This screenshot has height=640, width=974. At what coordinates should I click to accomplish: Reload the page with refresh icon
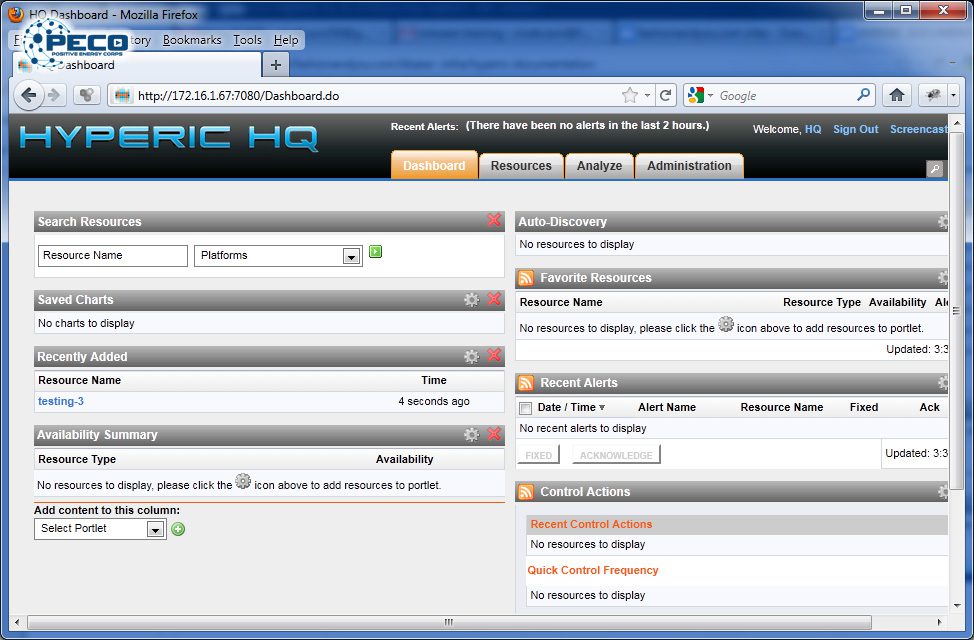tap(665, 95)
